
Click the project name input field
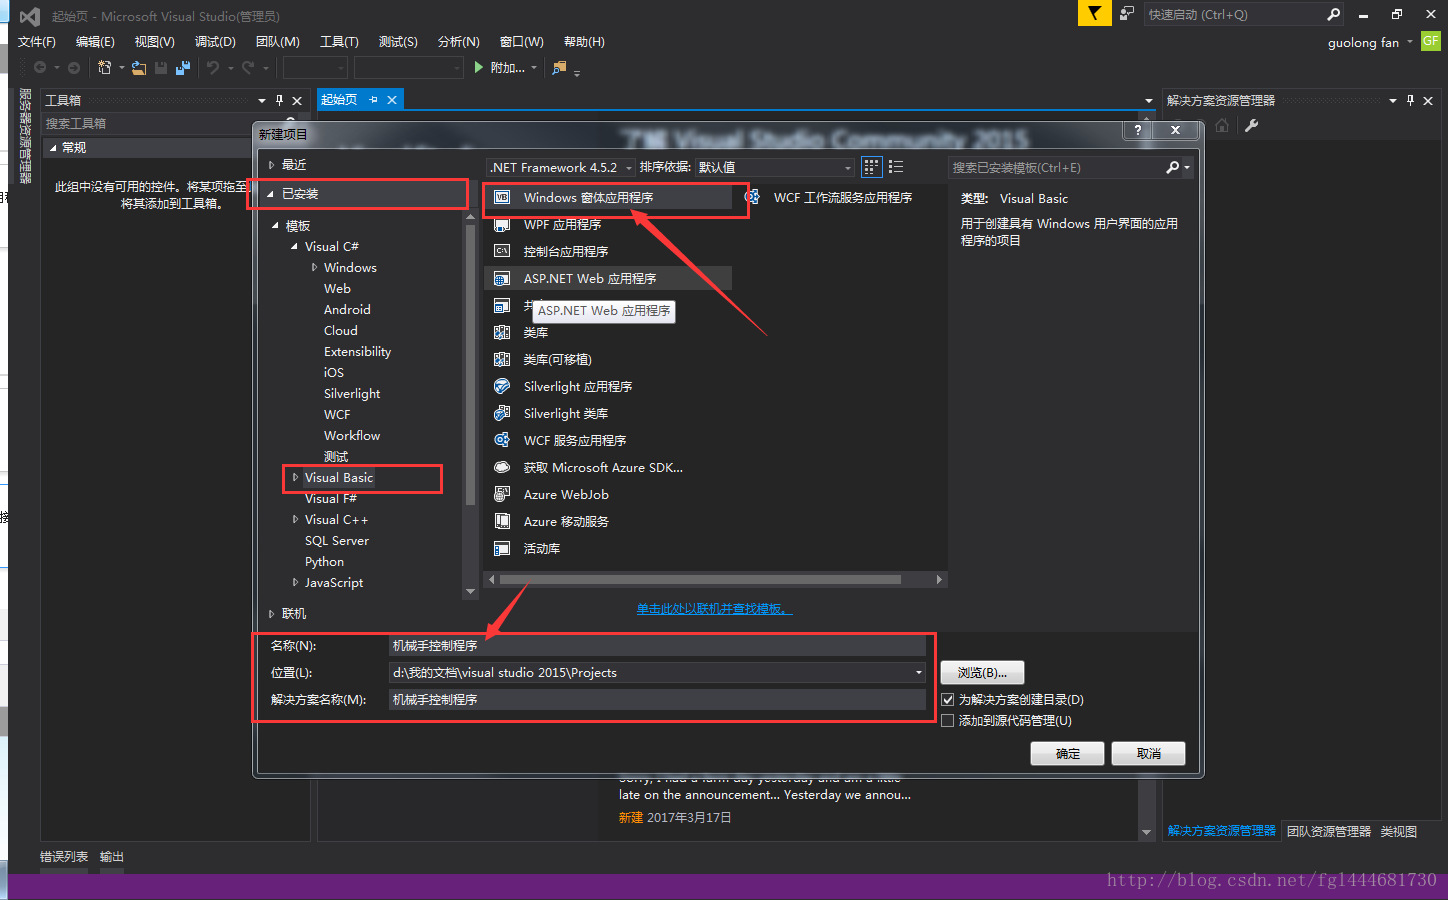click(657, 646)
